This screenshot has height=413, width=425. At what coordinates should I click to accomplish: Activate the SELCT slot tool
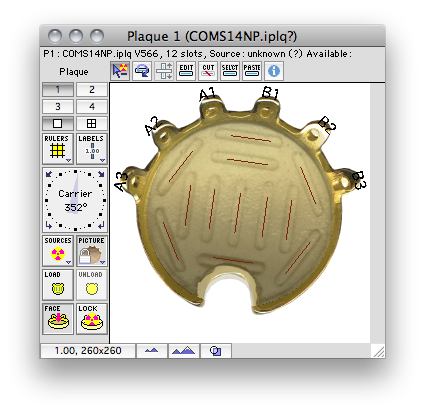coord(230,71)
